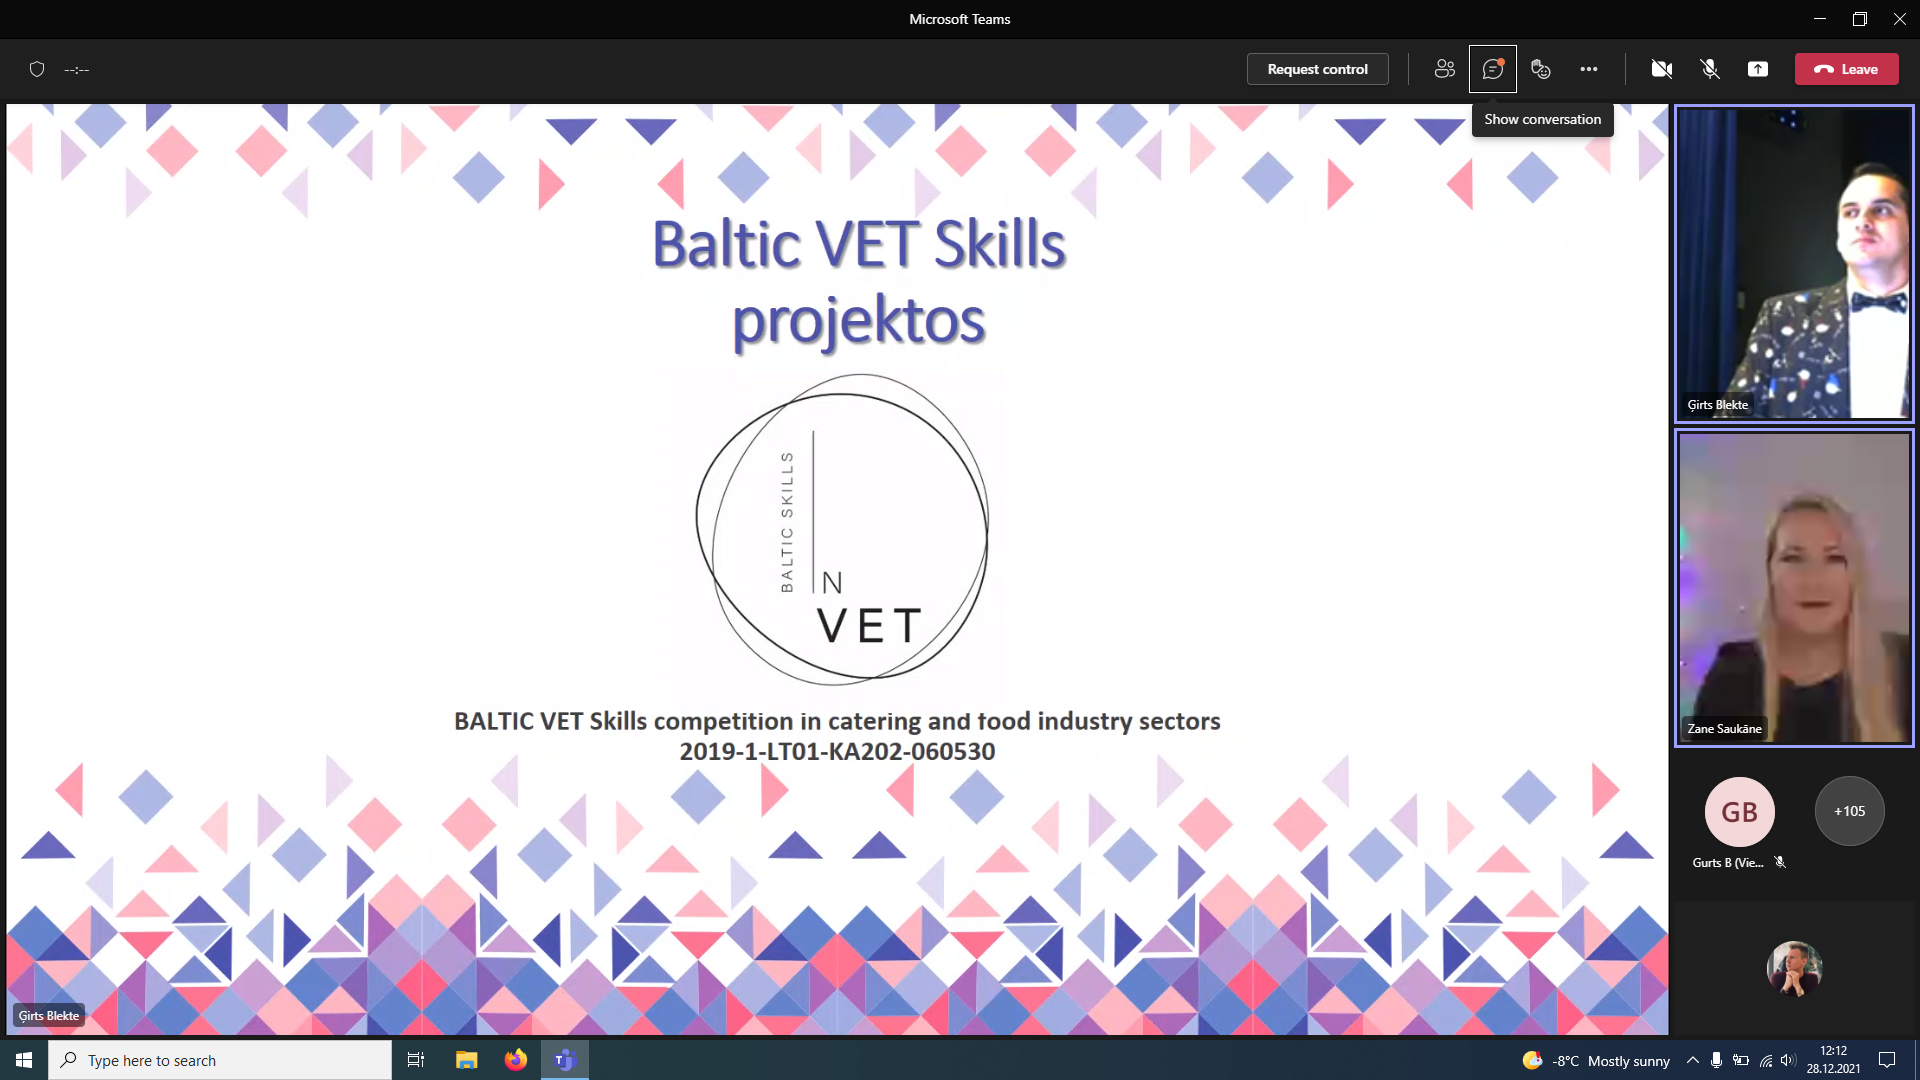Click the Microsoft Teams taskbar icon

click(x=565, y=1060)
